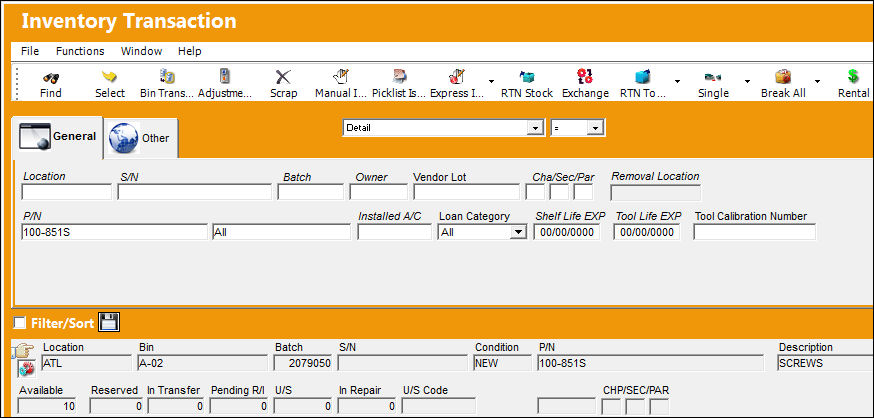
Task: Click the Find binoculars icon
Action: 51,77
